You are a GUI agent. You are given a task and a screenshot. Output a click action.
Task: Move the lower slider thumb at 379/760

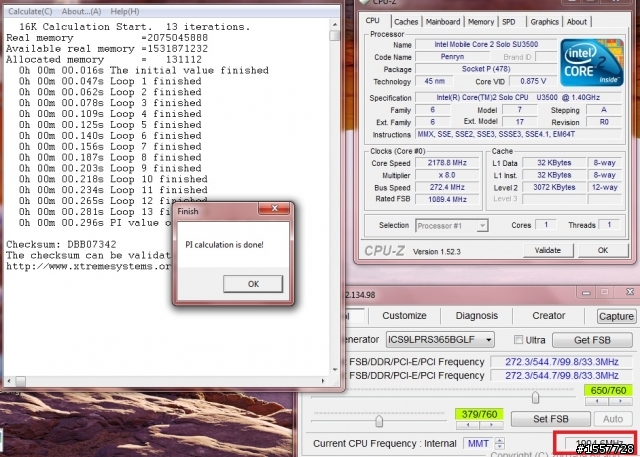[379, 421]
